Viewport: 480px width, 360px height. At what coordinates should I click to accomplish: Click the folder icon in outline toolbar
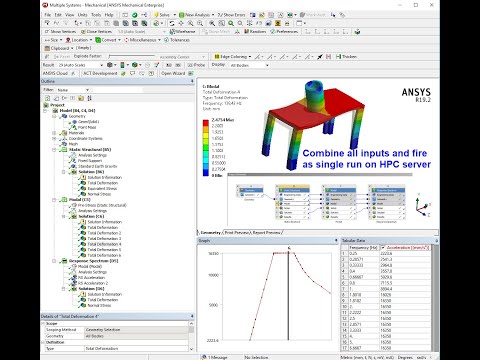click(x=81, y=98)
